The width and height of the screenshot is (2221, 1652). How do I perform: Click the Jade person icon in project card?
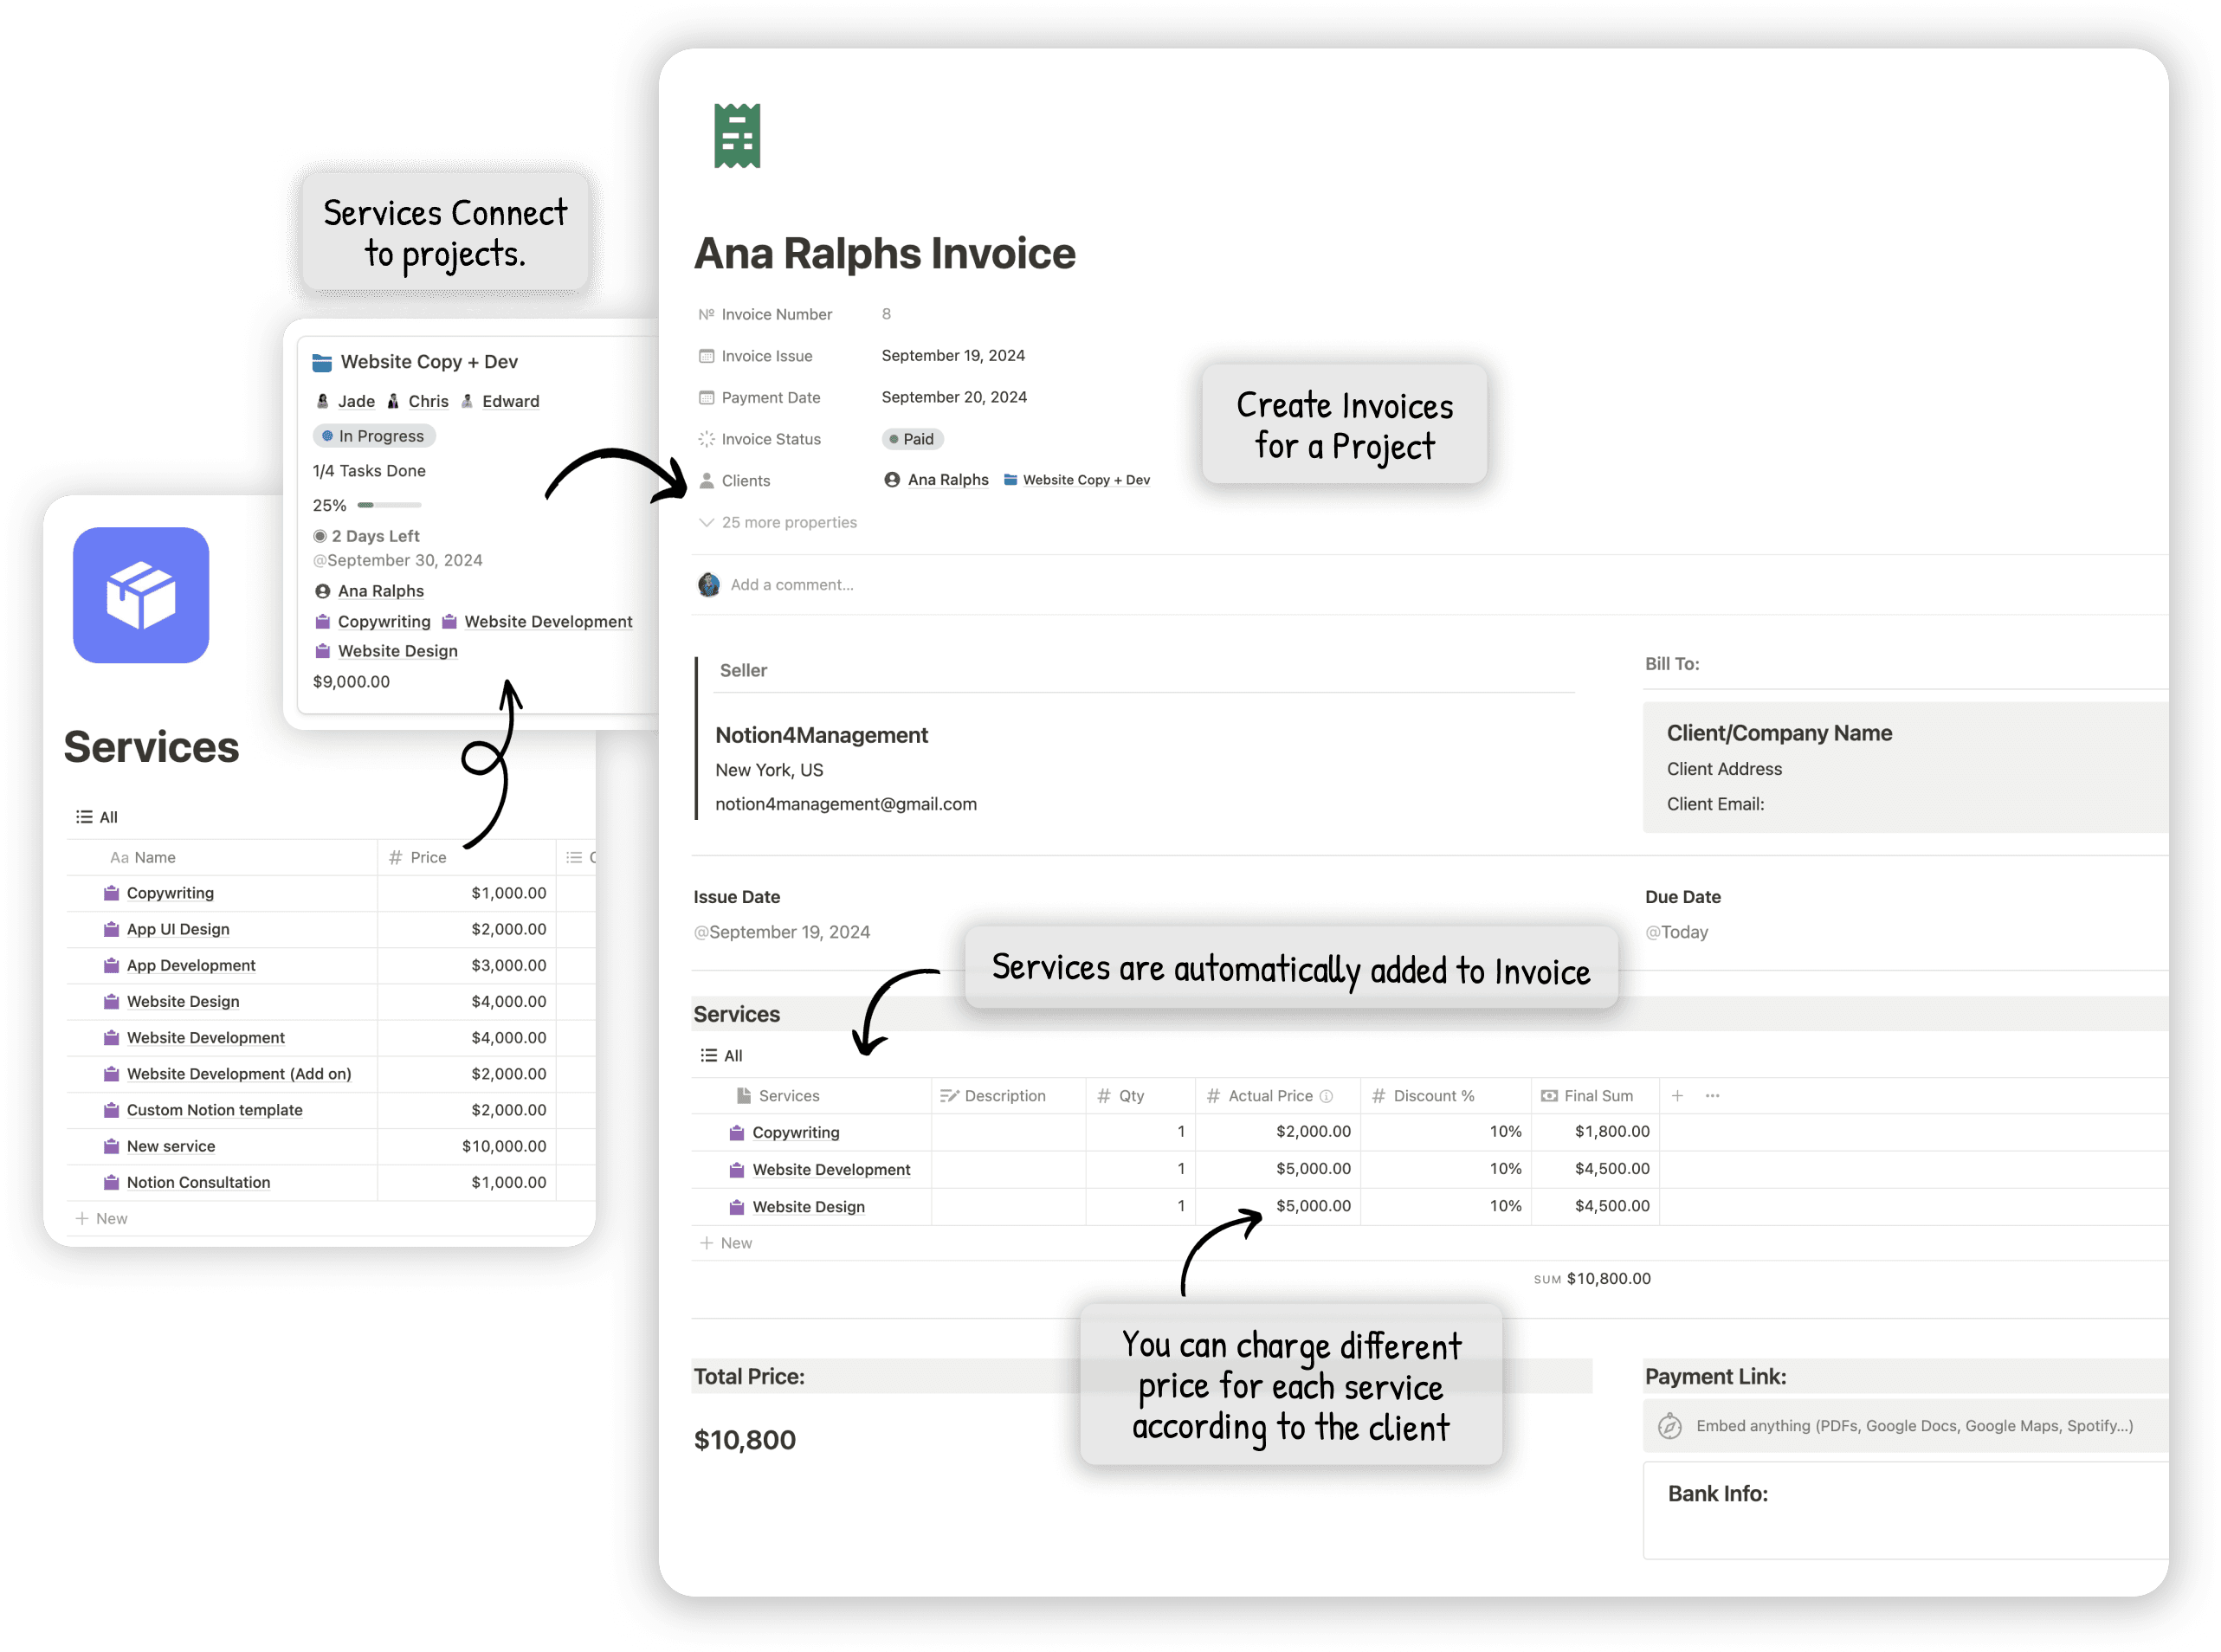pos(322,401)
